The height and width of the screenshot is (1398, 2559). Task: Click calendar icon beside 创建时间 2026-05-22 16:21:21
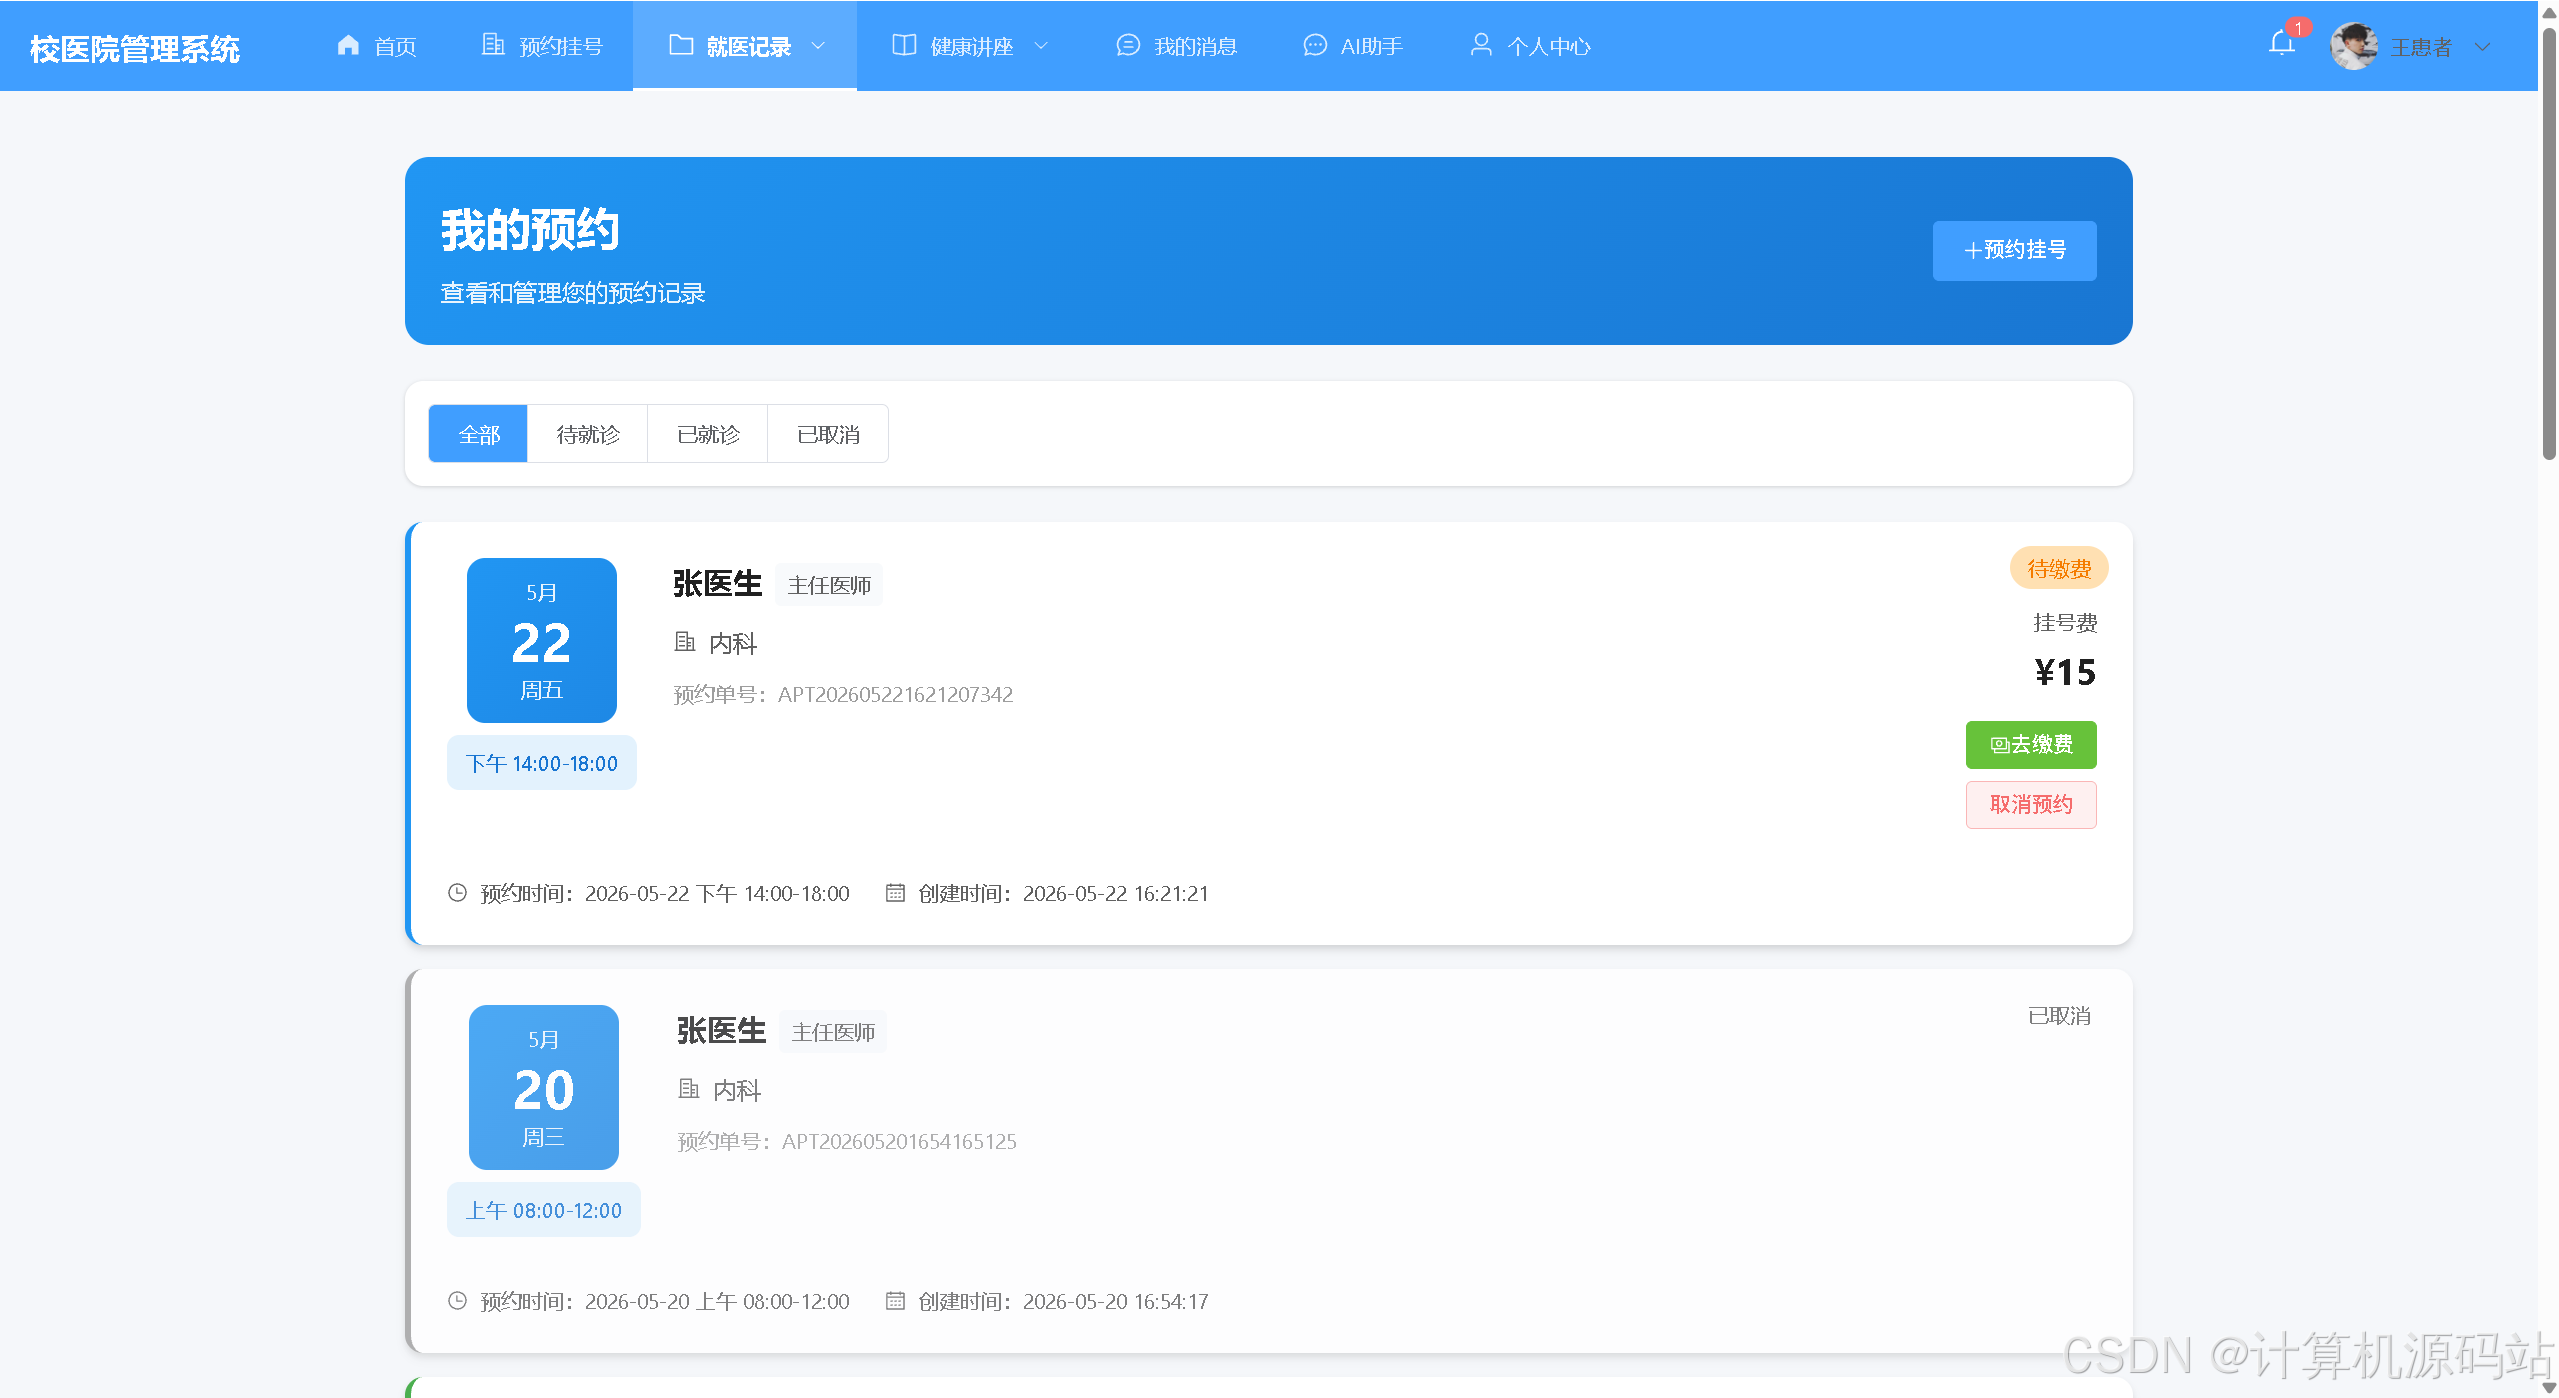(x=895, y=893)
